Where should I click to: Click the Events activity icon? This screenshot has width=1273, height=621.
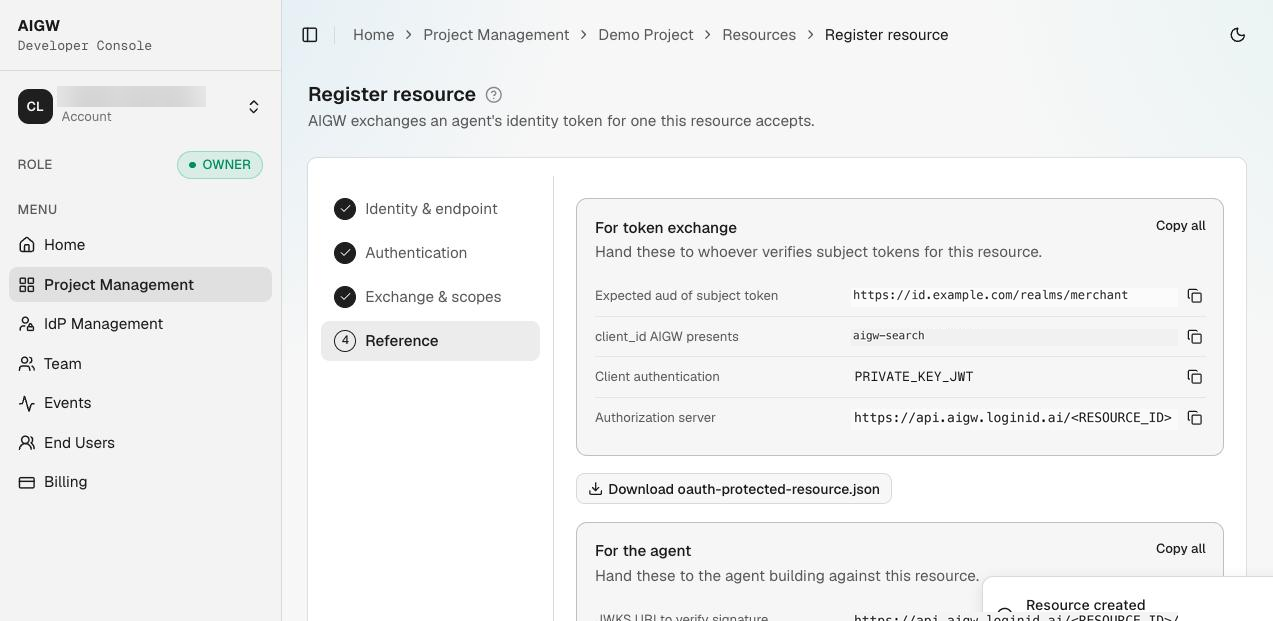click(27, 403)
